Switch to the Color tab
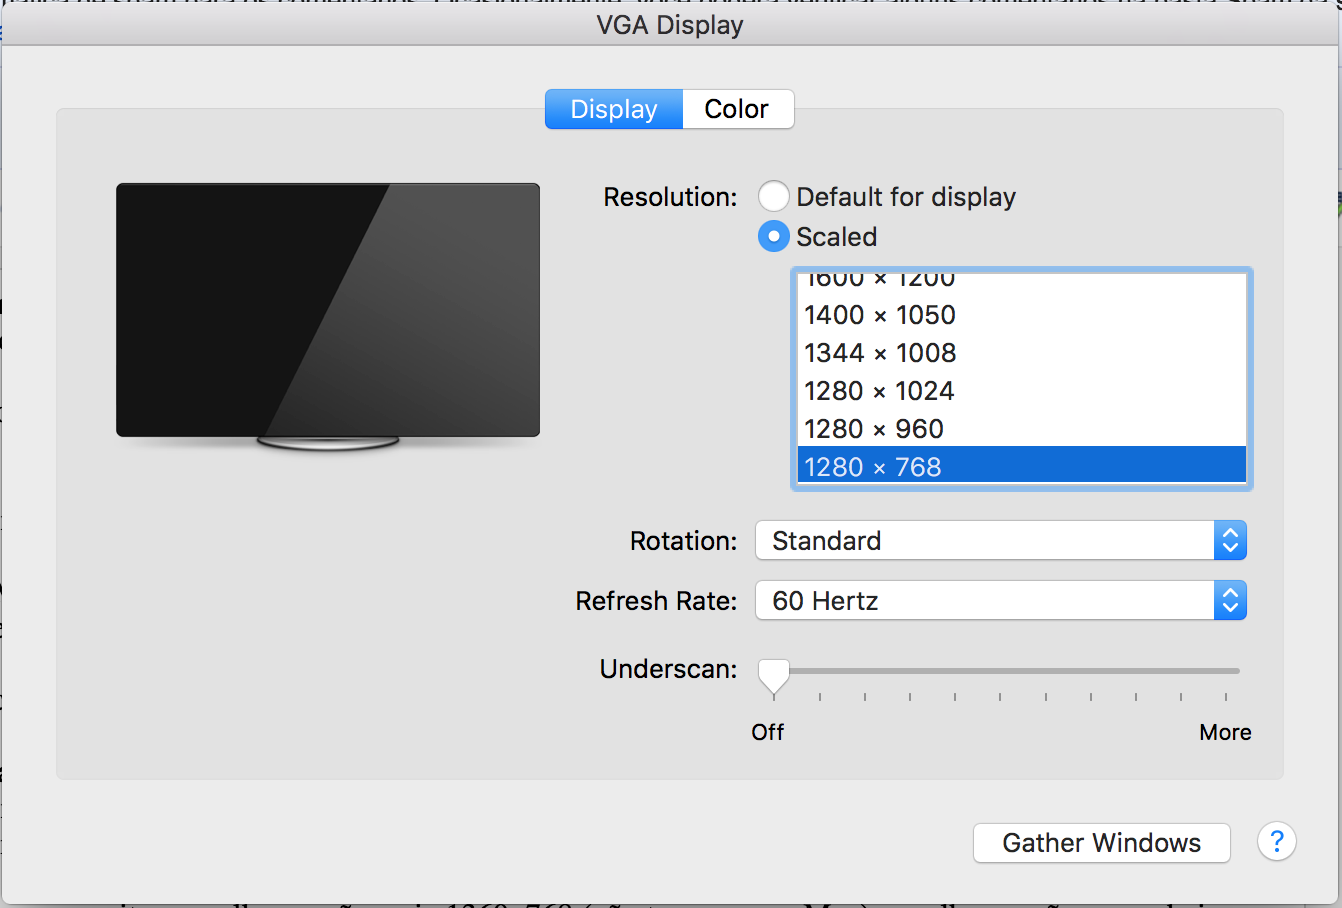 coord(738,109)
